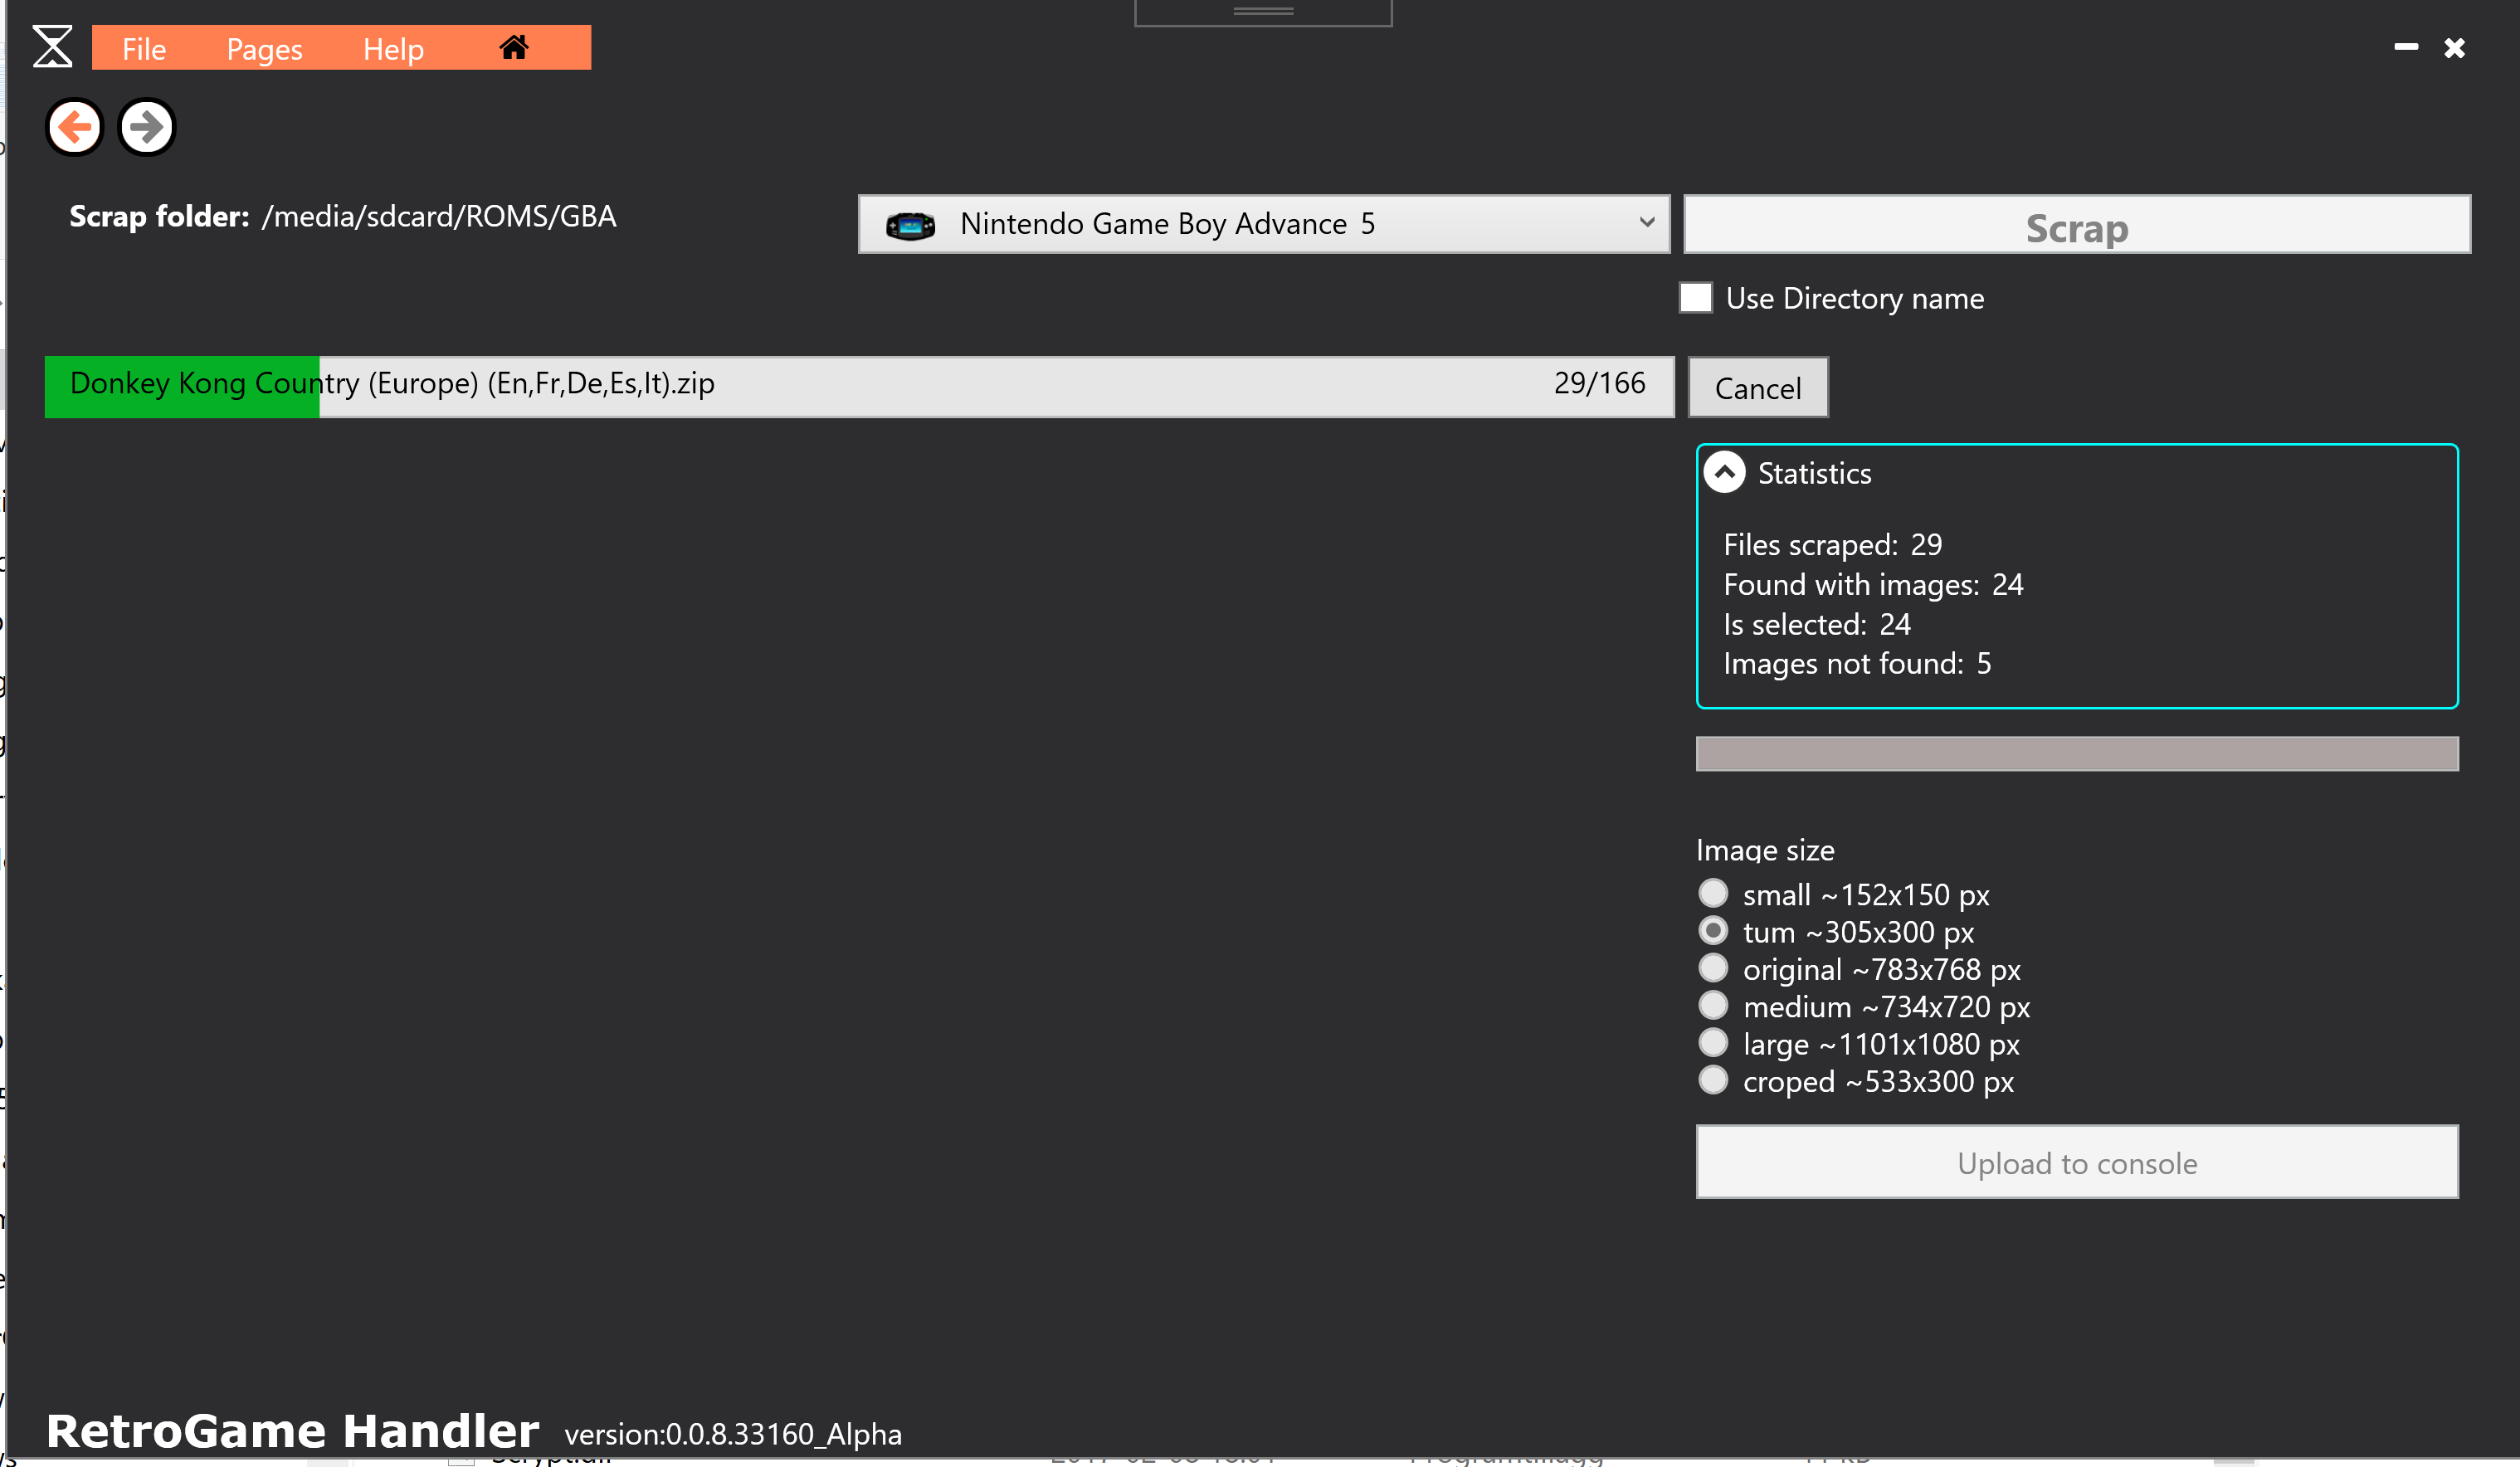The width and height of the screenshot is (2520, 1467).
Task: Open the File menu
Action: (144, 49)
